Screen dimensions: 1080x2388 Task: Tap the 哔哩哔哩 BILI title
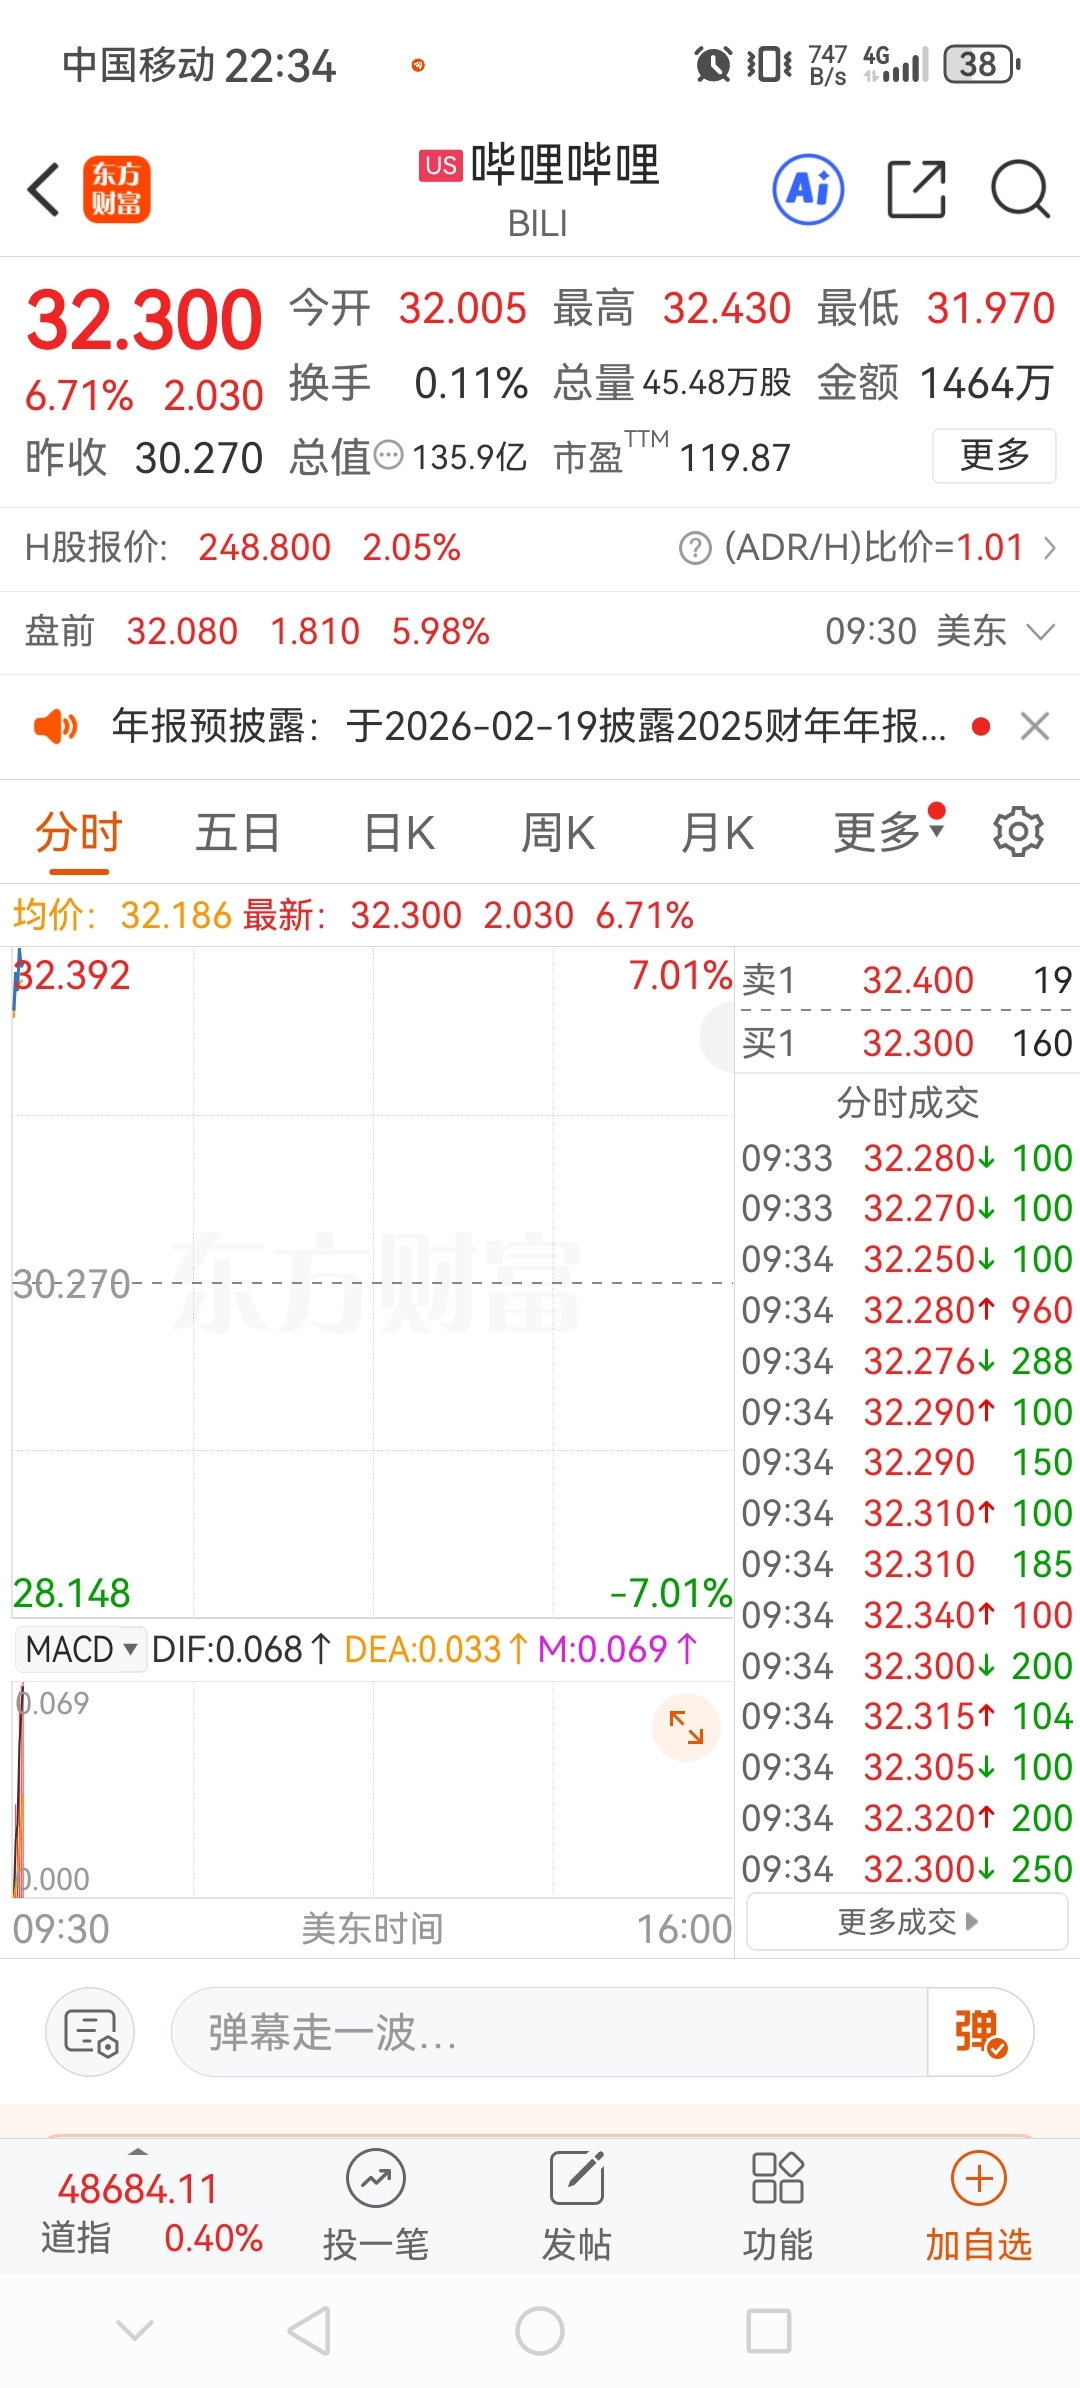(x=540, y=189)
